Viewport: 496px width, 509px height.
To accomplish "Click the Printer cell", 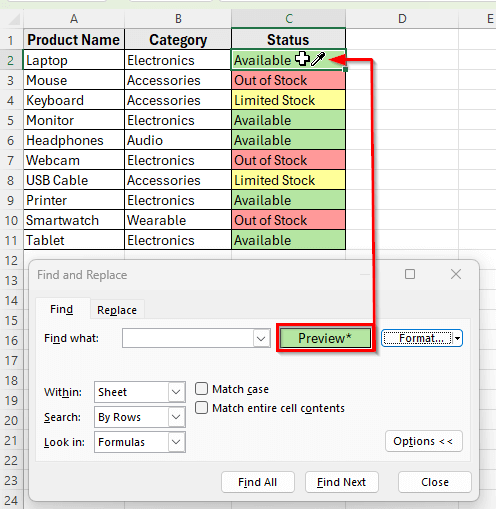I will click(74, 200).
